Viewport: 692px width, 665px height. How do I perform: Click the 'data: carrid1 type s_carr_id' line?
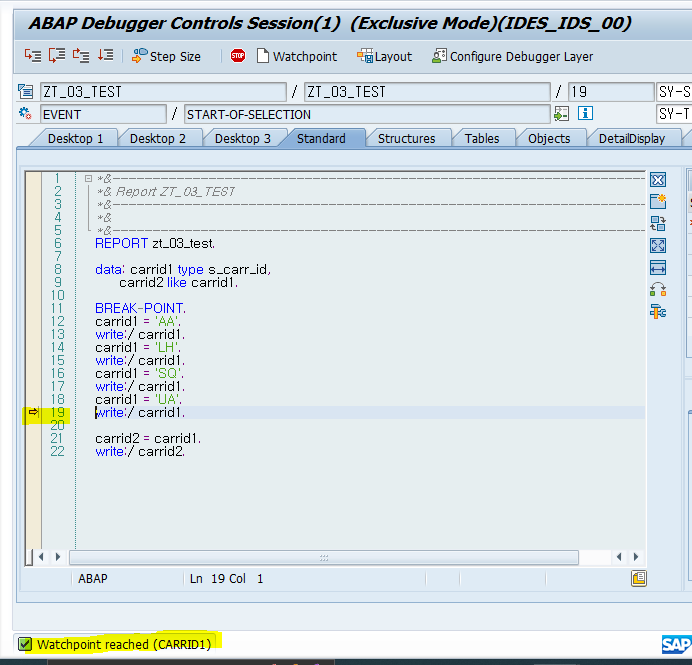click(x=183, y=269)
